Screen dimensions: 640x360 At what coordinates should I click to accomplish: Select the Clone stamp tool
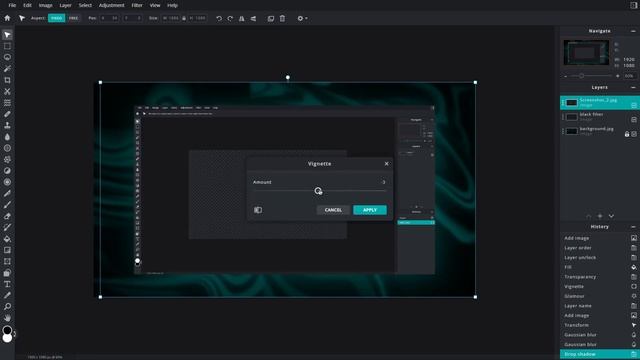pyautogui.click(x=7, y=125)
